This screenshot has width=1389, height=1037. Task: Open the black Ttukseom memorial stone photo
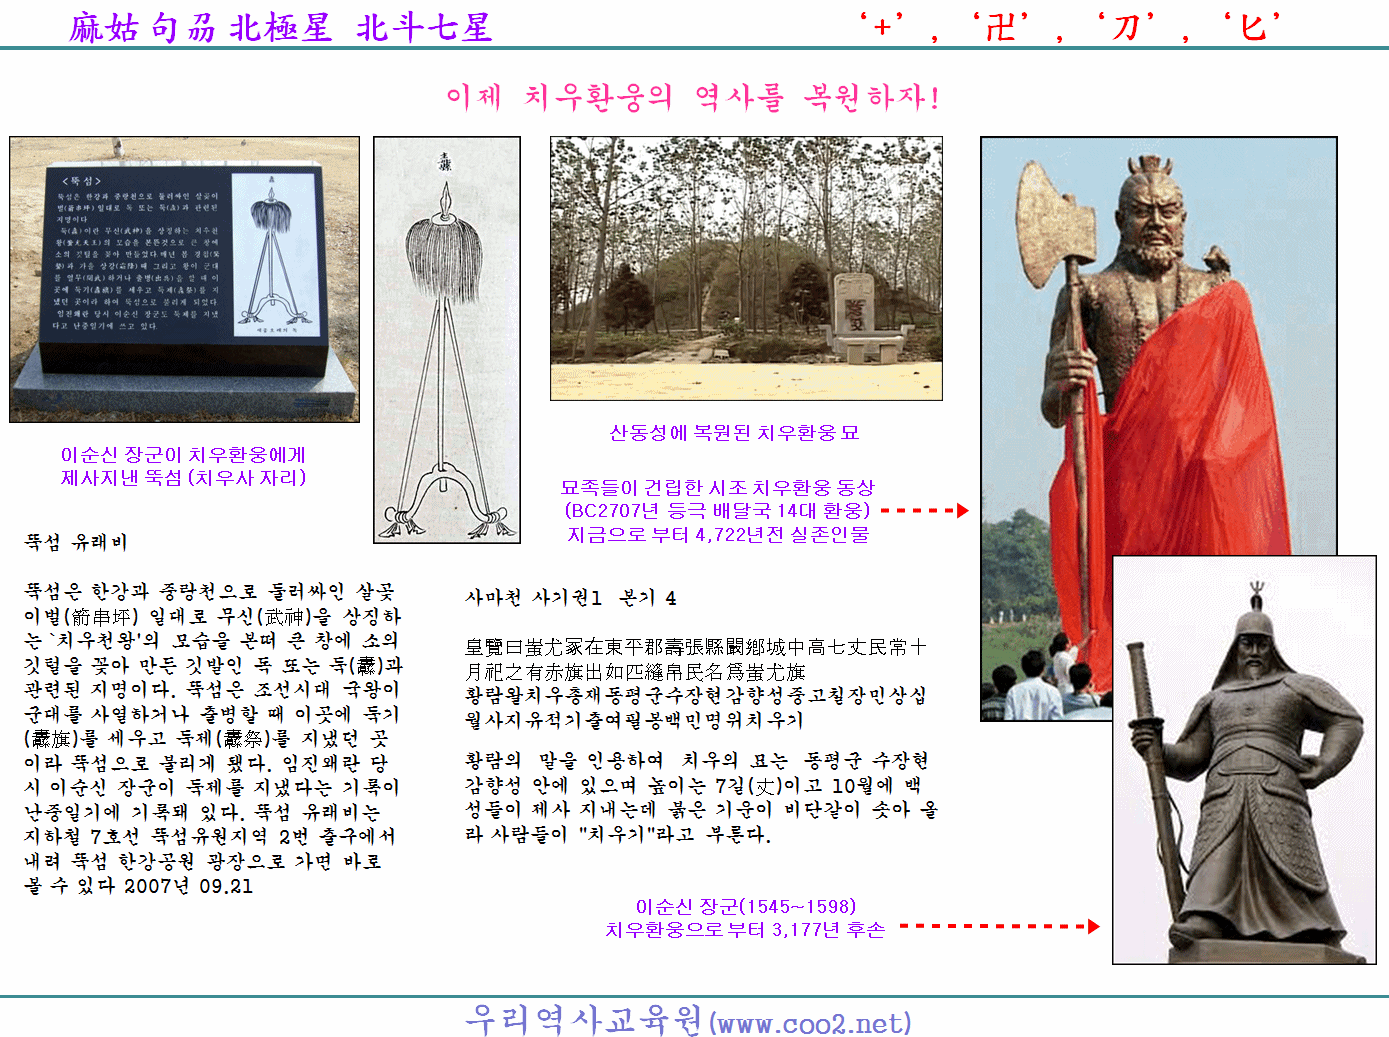(184, 279)
